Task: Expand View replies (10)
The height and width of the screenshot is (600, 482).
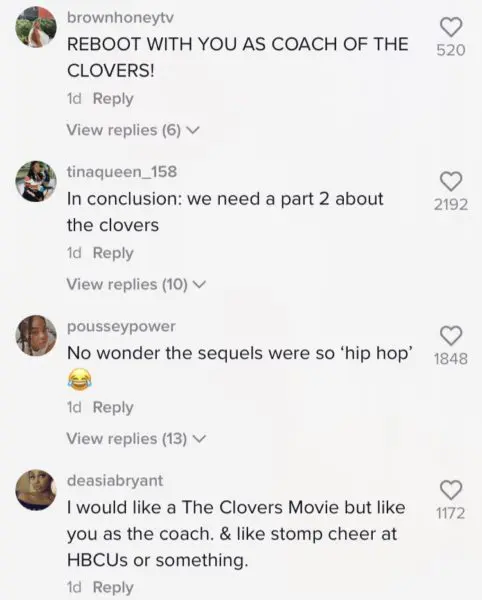Action: click(136, 284)
